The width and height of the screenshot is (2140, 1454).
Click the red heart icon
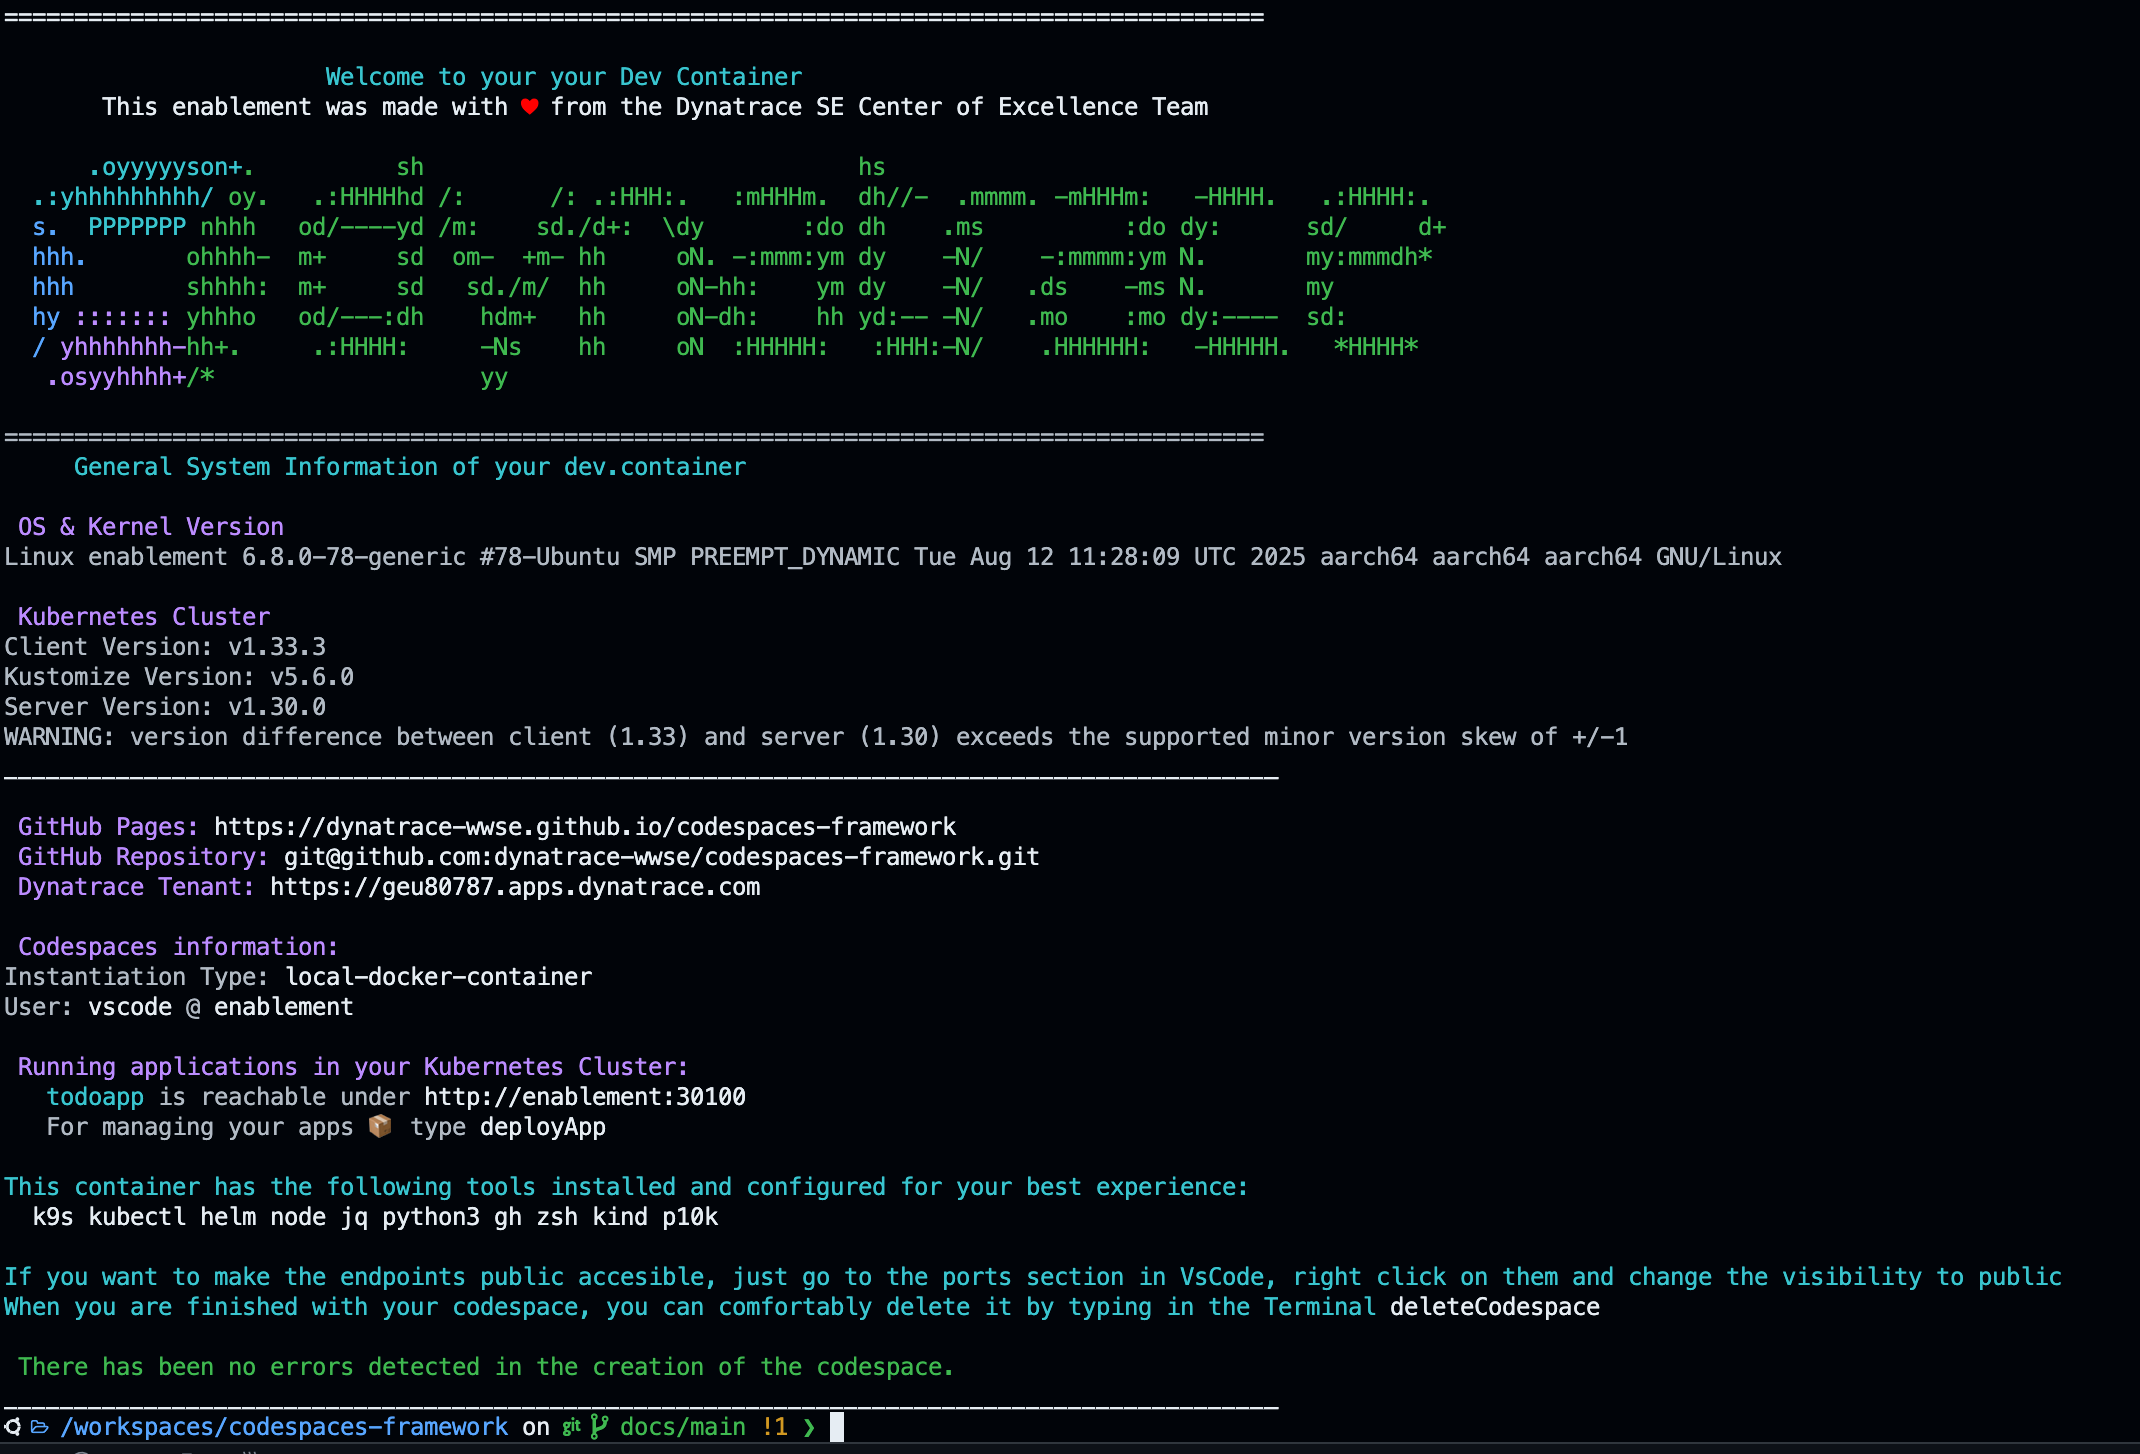(530, 107)
